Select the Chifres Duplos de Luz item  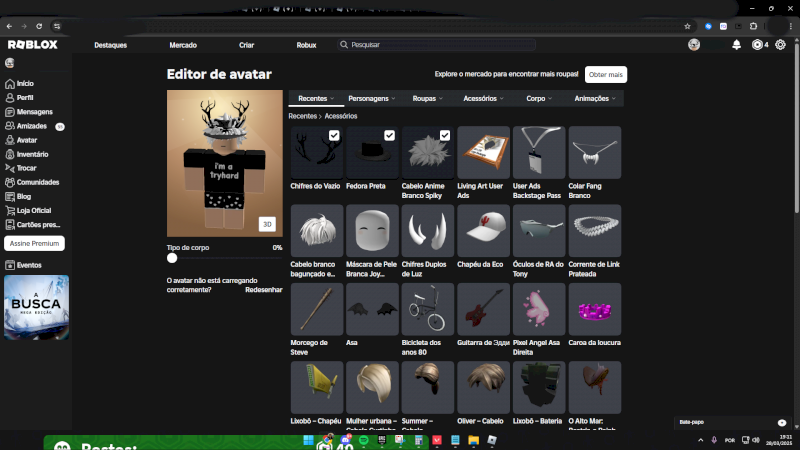[428, 231]
